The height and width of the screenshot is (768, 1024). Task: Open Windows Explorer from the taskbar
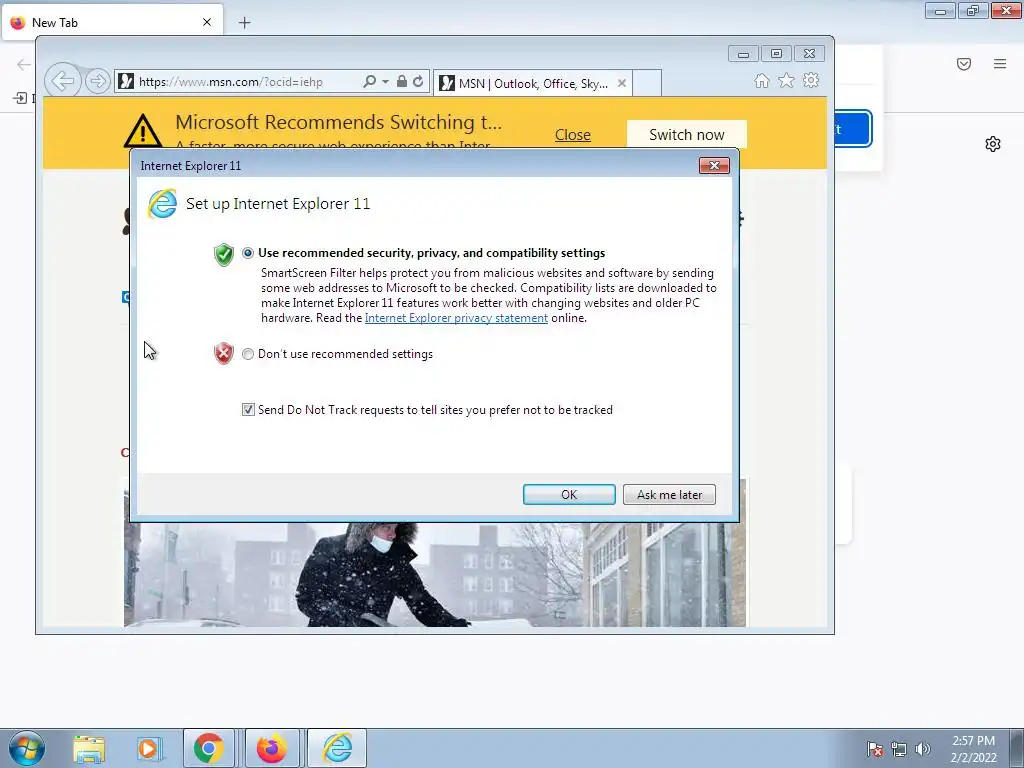point(89,748)
